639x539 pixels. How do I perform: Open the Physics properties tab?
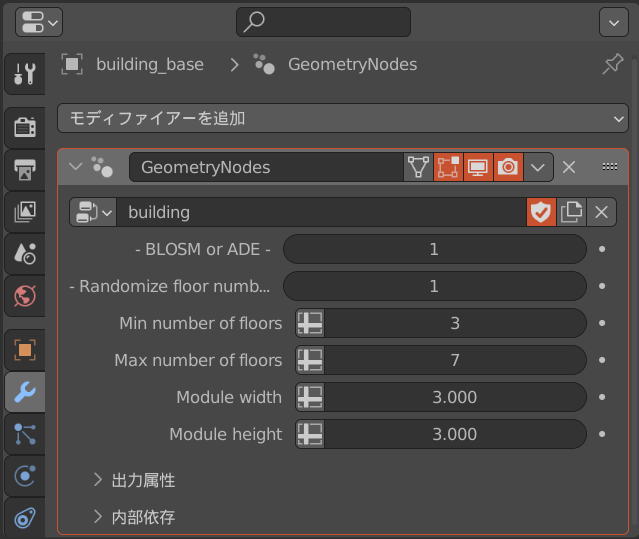pyautogui.click(x=25, y=476)
